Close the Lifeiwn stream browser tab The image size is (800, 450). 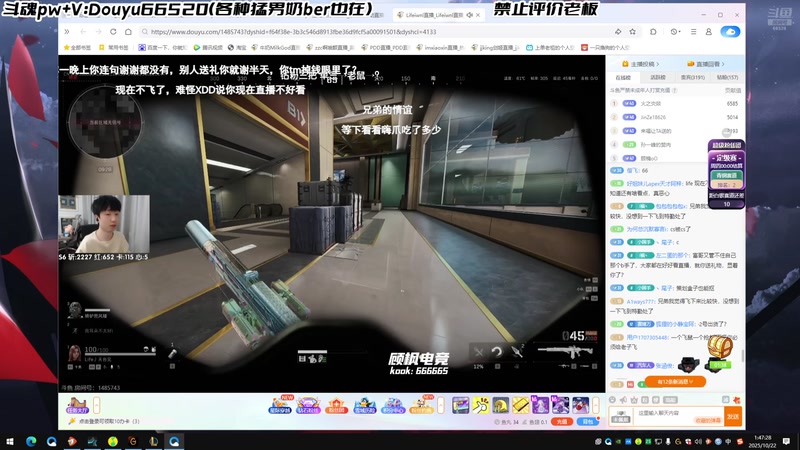click(x=478, y=15)
